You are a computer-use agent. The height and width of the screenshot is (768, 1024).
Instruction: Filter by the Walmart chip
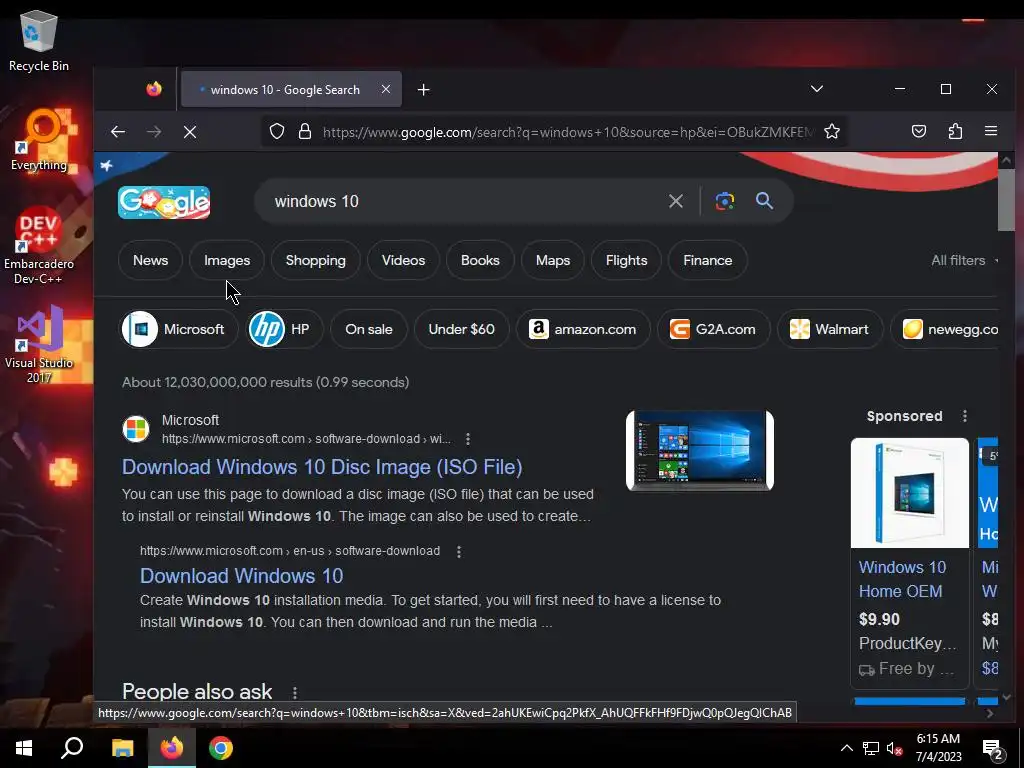pyautogui.click(x=829, y=329)
